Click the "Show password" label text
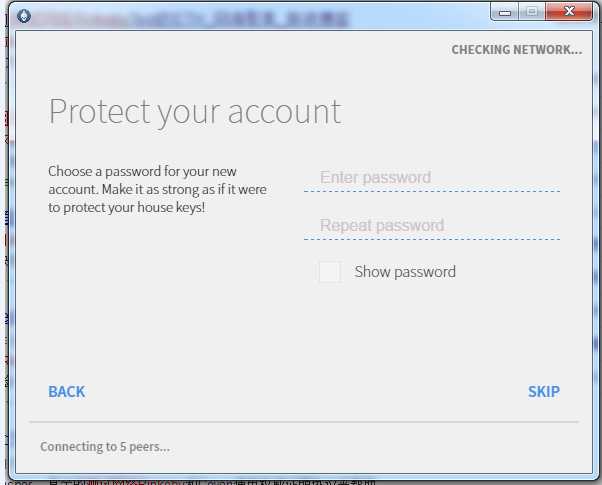 (x=405, y=272)
